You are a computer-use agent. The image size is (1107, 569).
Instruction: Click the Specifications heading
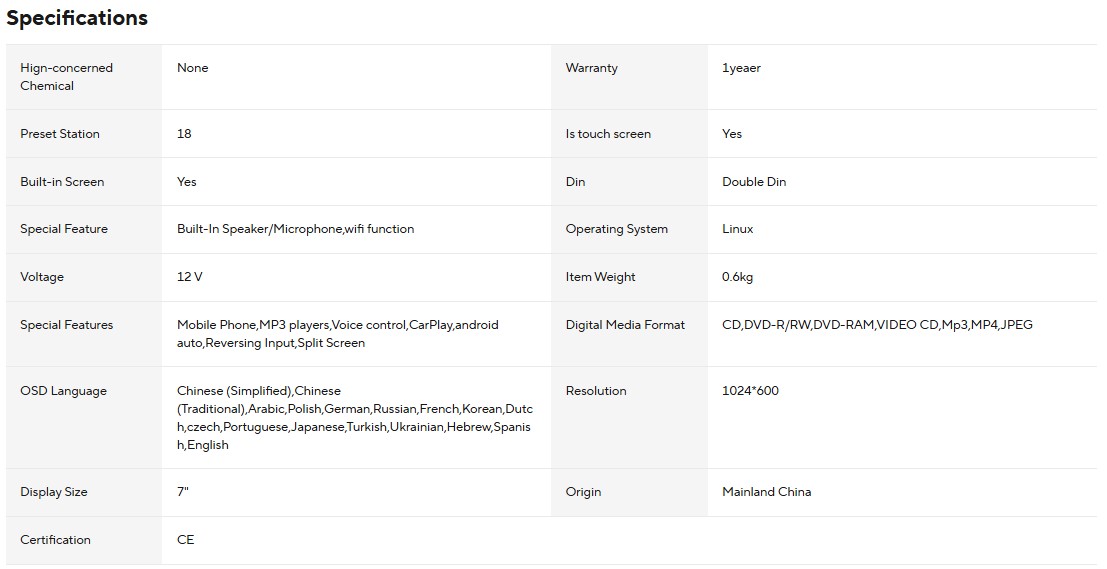pyautogui.click(x=77, y=18)
